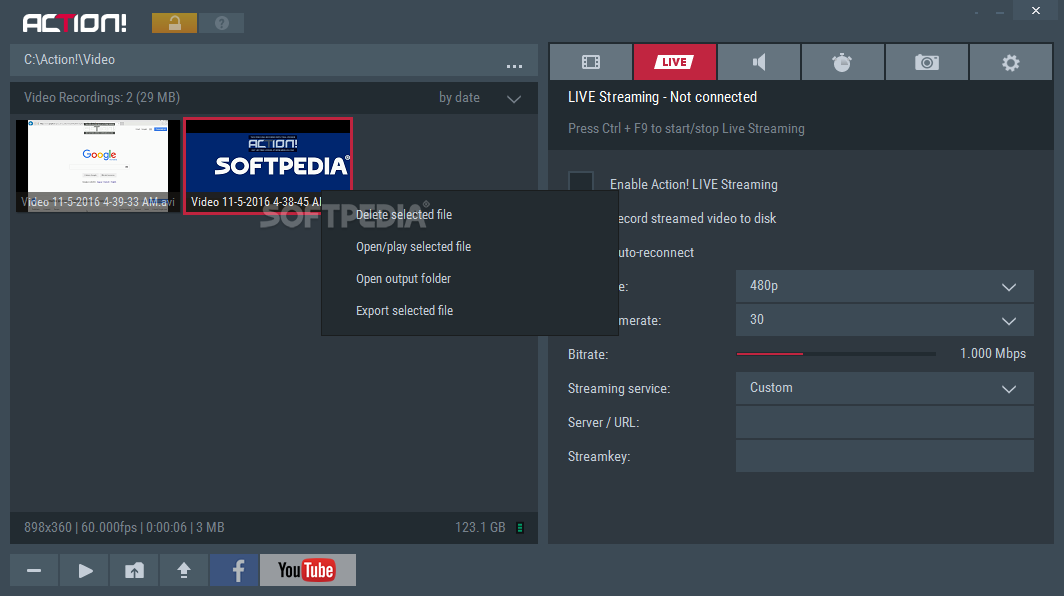Close the Action! window
The width and height of the screenshot is (1064, 596).
coord(1036,10)
